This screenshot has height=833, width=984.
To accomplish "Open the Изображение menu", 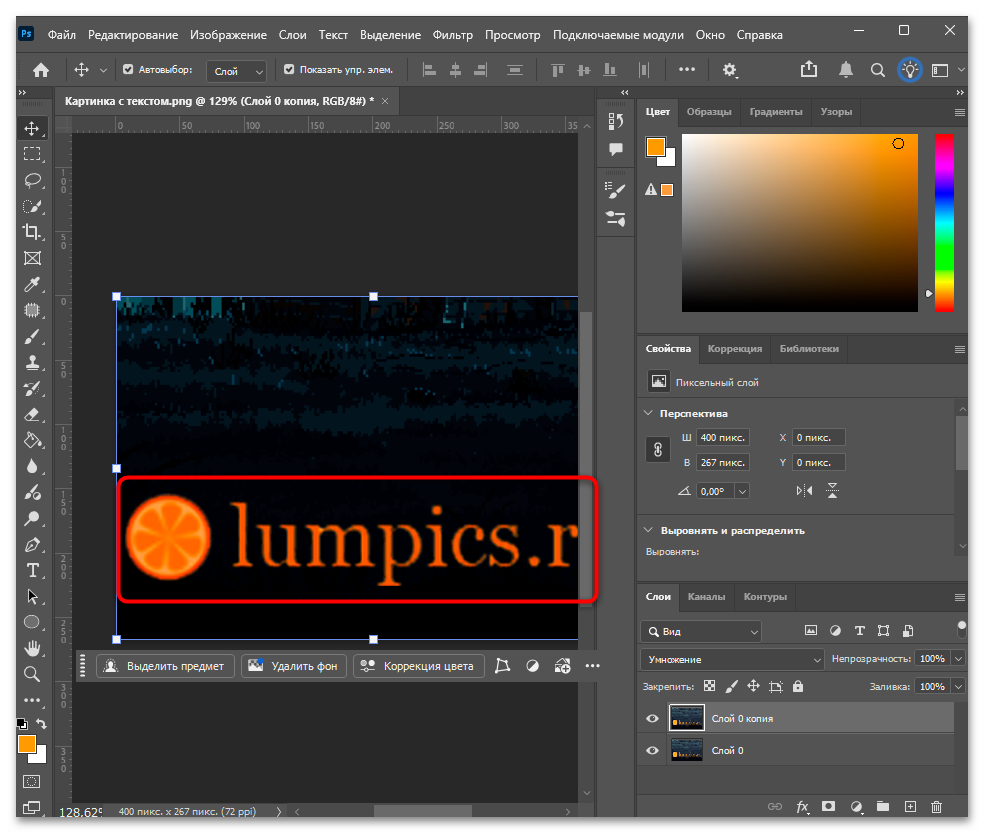I will point(228,35).
